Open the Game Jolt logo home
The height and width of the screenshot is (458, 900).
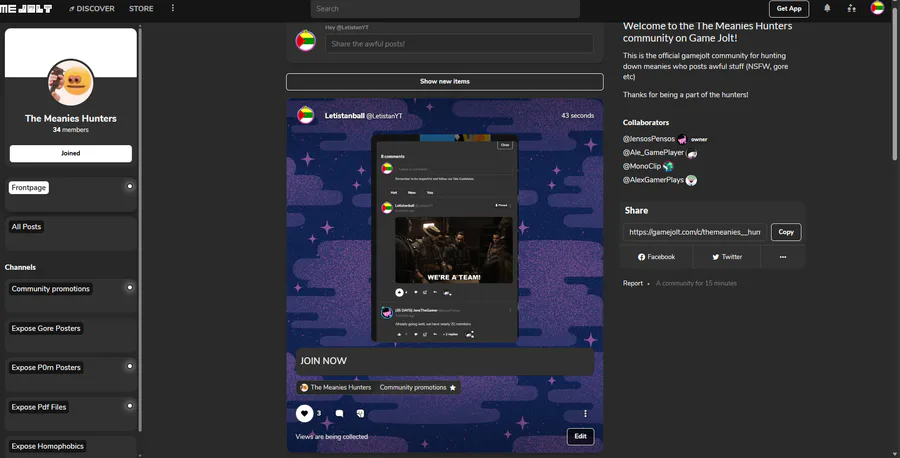26,9
